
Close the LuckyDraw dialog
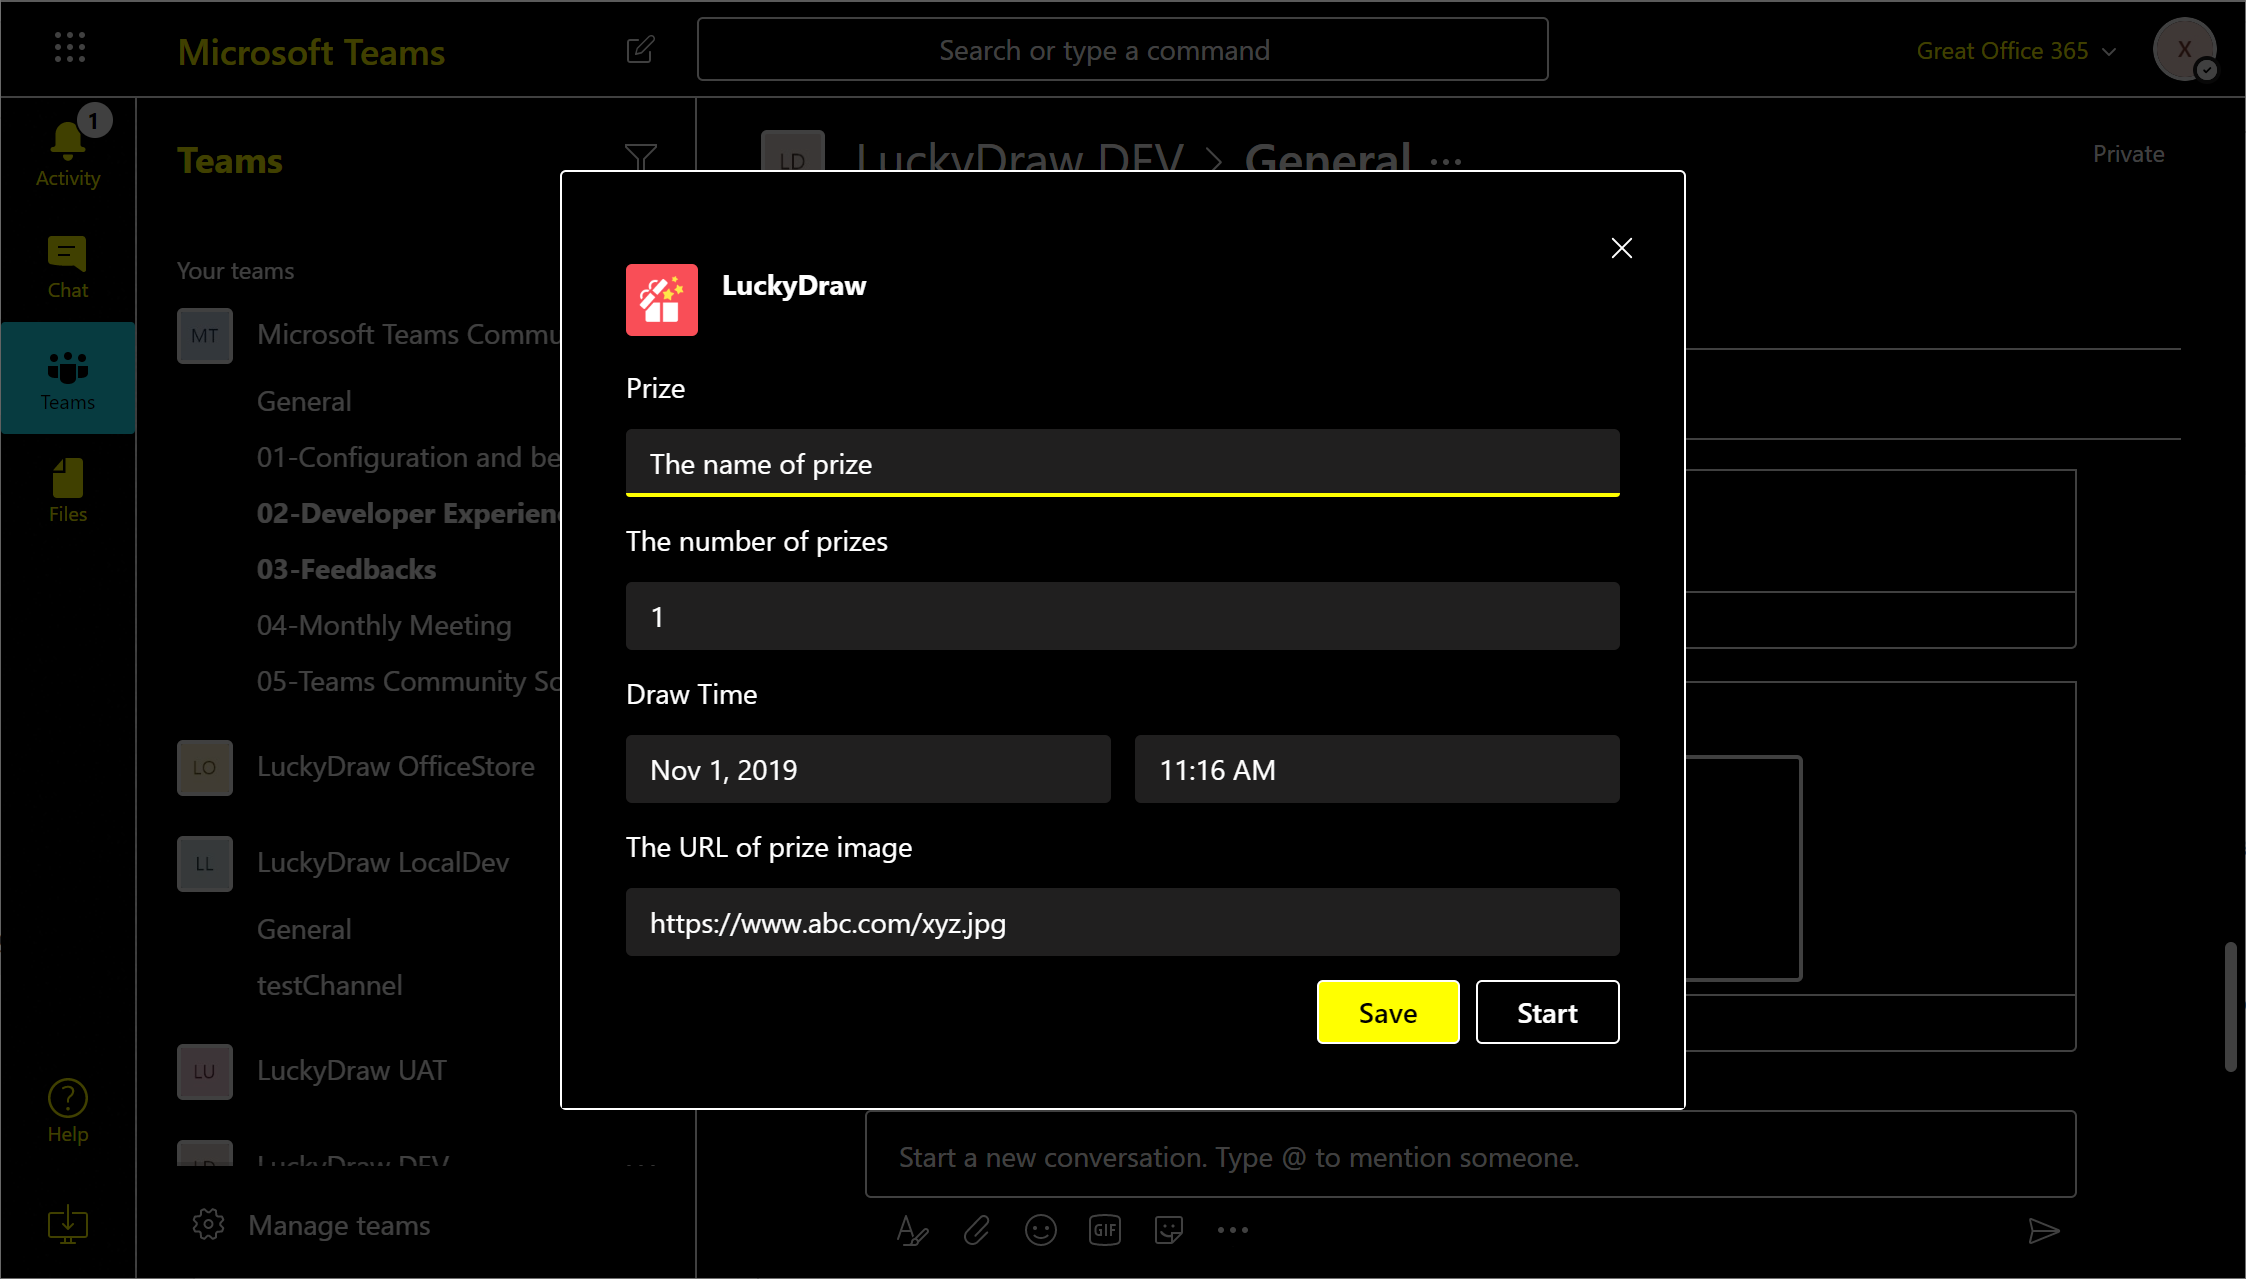pyautogui.click(x=1622, y=248)
